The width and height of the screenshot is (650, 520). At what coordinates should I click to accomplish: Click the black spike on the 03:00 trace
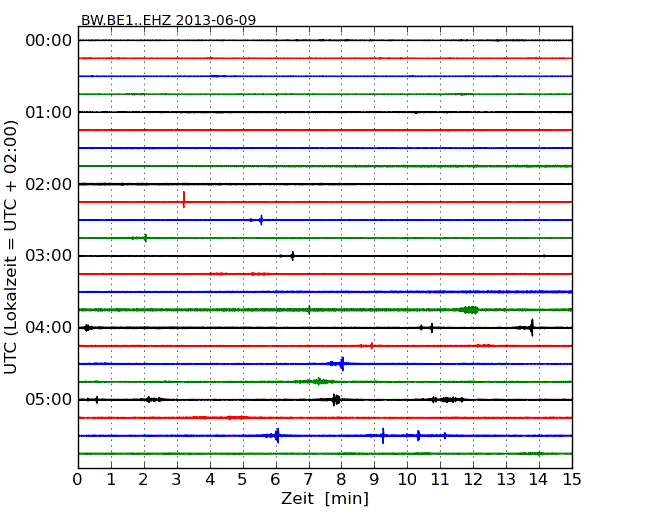click(x=292, y=256)
